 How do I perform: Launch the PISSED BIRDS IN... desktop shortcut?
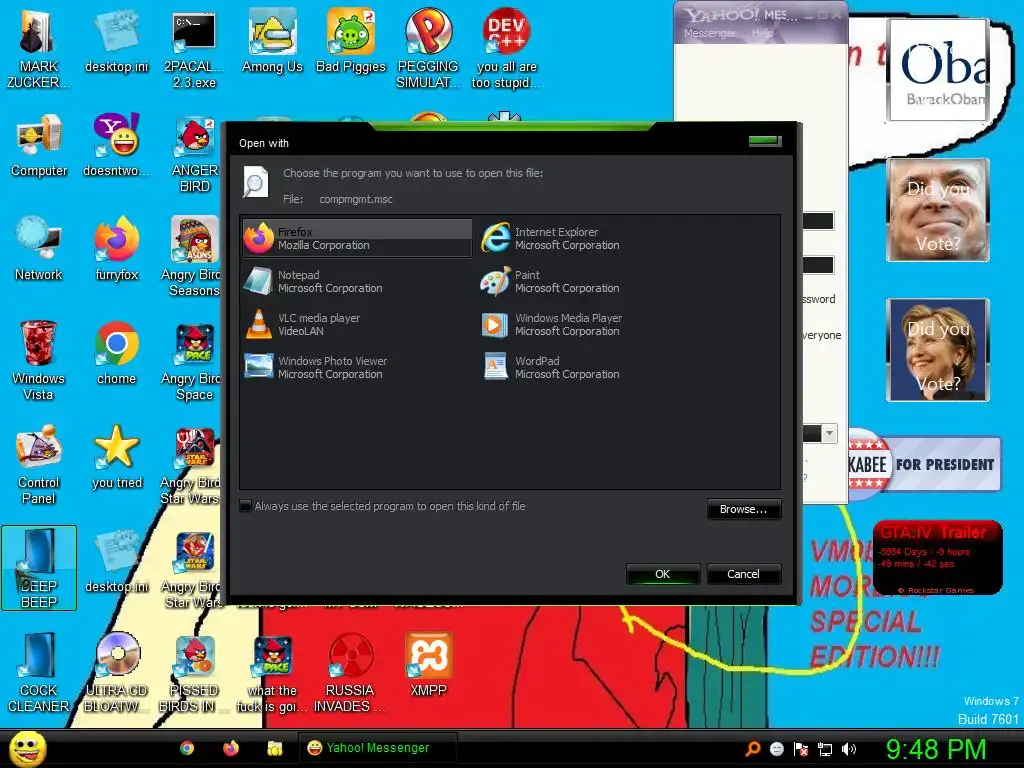pos(194,672)
